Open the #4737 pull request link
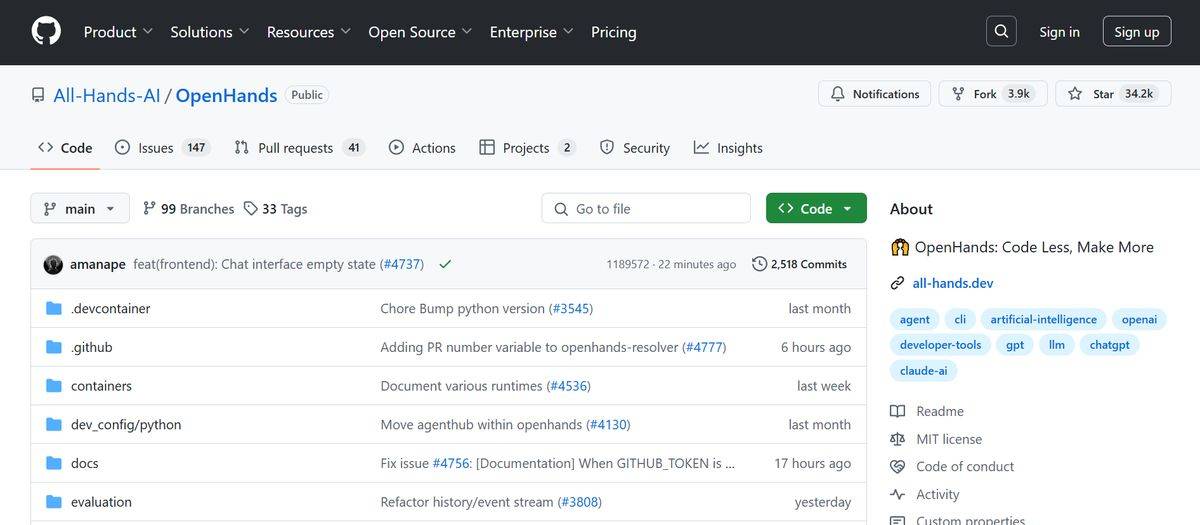Viewport: 1200px width, 525px height. coord(402,264)
